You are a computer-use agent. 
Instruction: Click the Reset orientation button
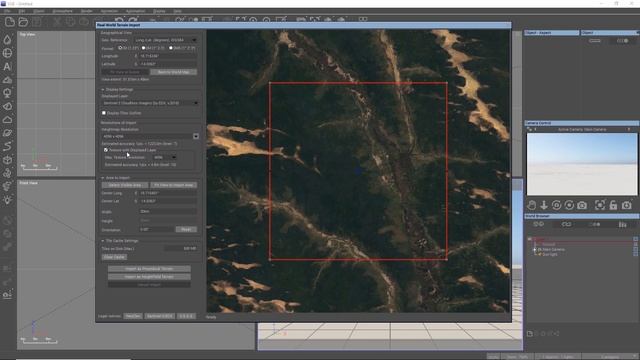186,229
